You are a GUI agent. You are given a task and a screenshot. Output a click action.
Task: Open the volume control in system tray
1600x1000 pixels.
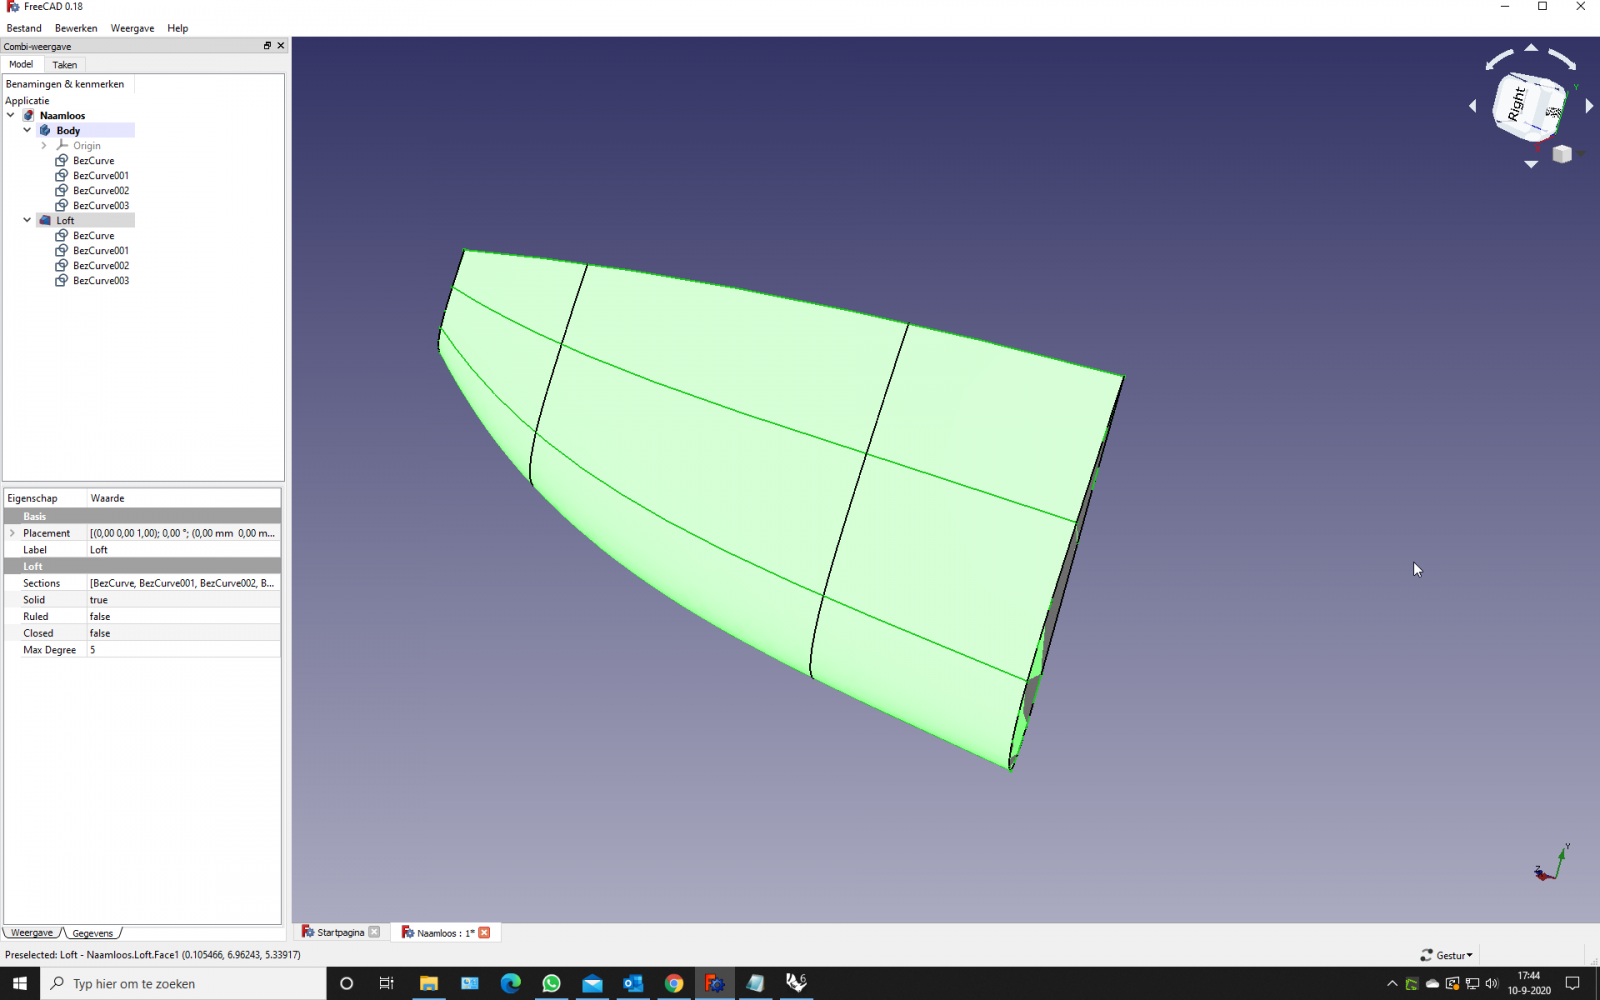tap(1492, 984)
